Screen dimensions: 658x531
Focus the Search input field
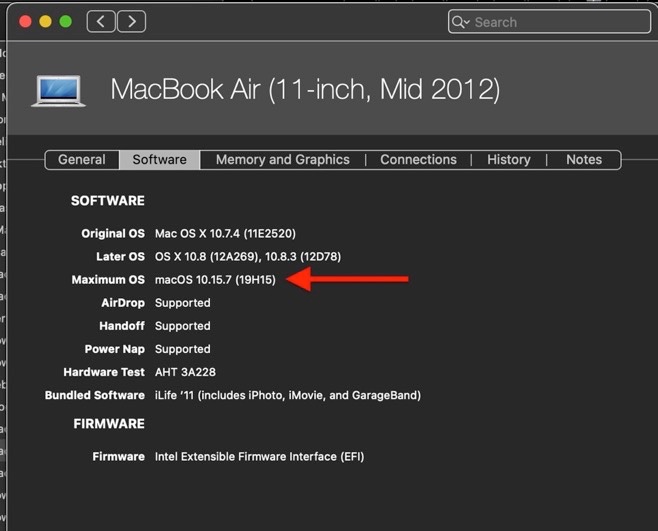pos(549,22)
